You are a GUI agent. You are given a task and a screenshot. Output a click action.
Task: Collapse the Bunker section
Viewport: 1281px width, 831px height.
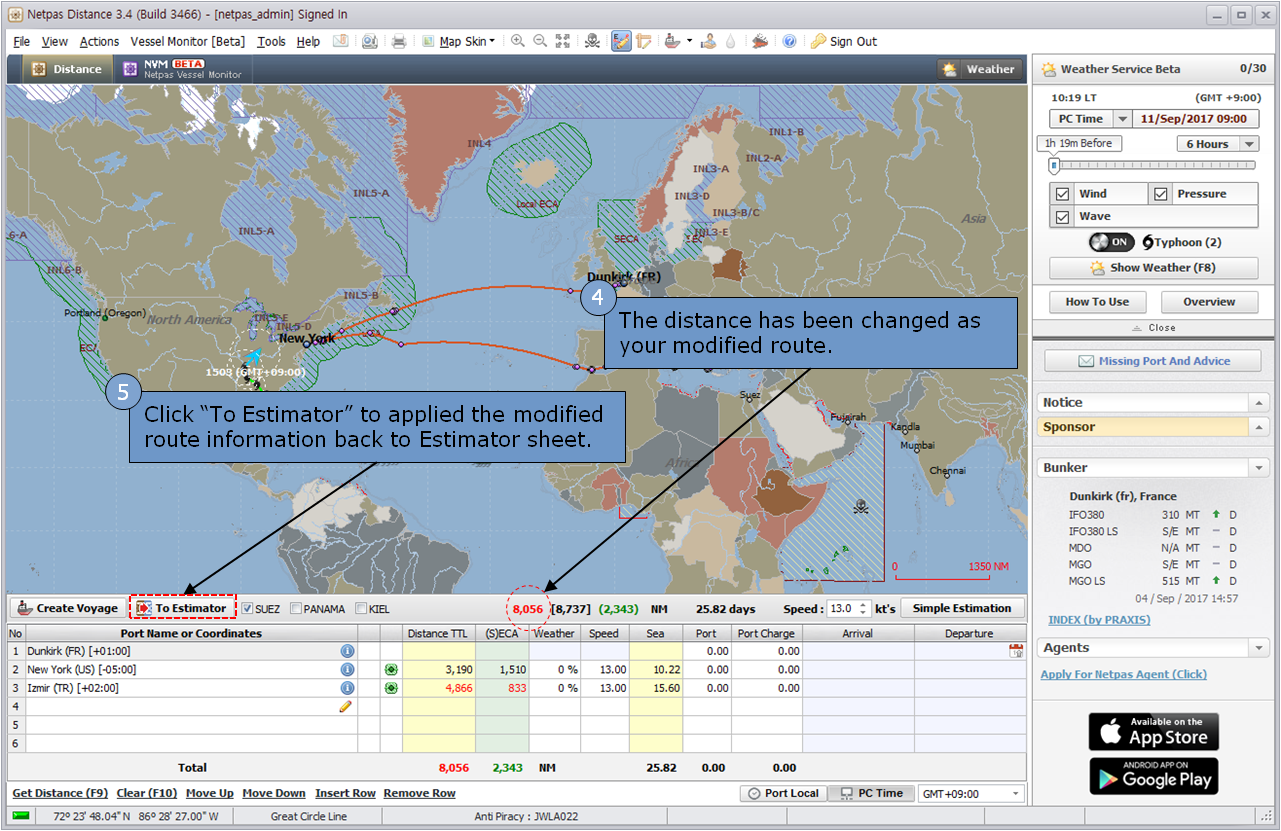(1258, 467)
